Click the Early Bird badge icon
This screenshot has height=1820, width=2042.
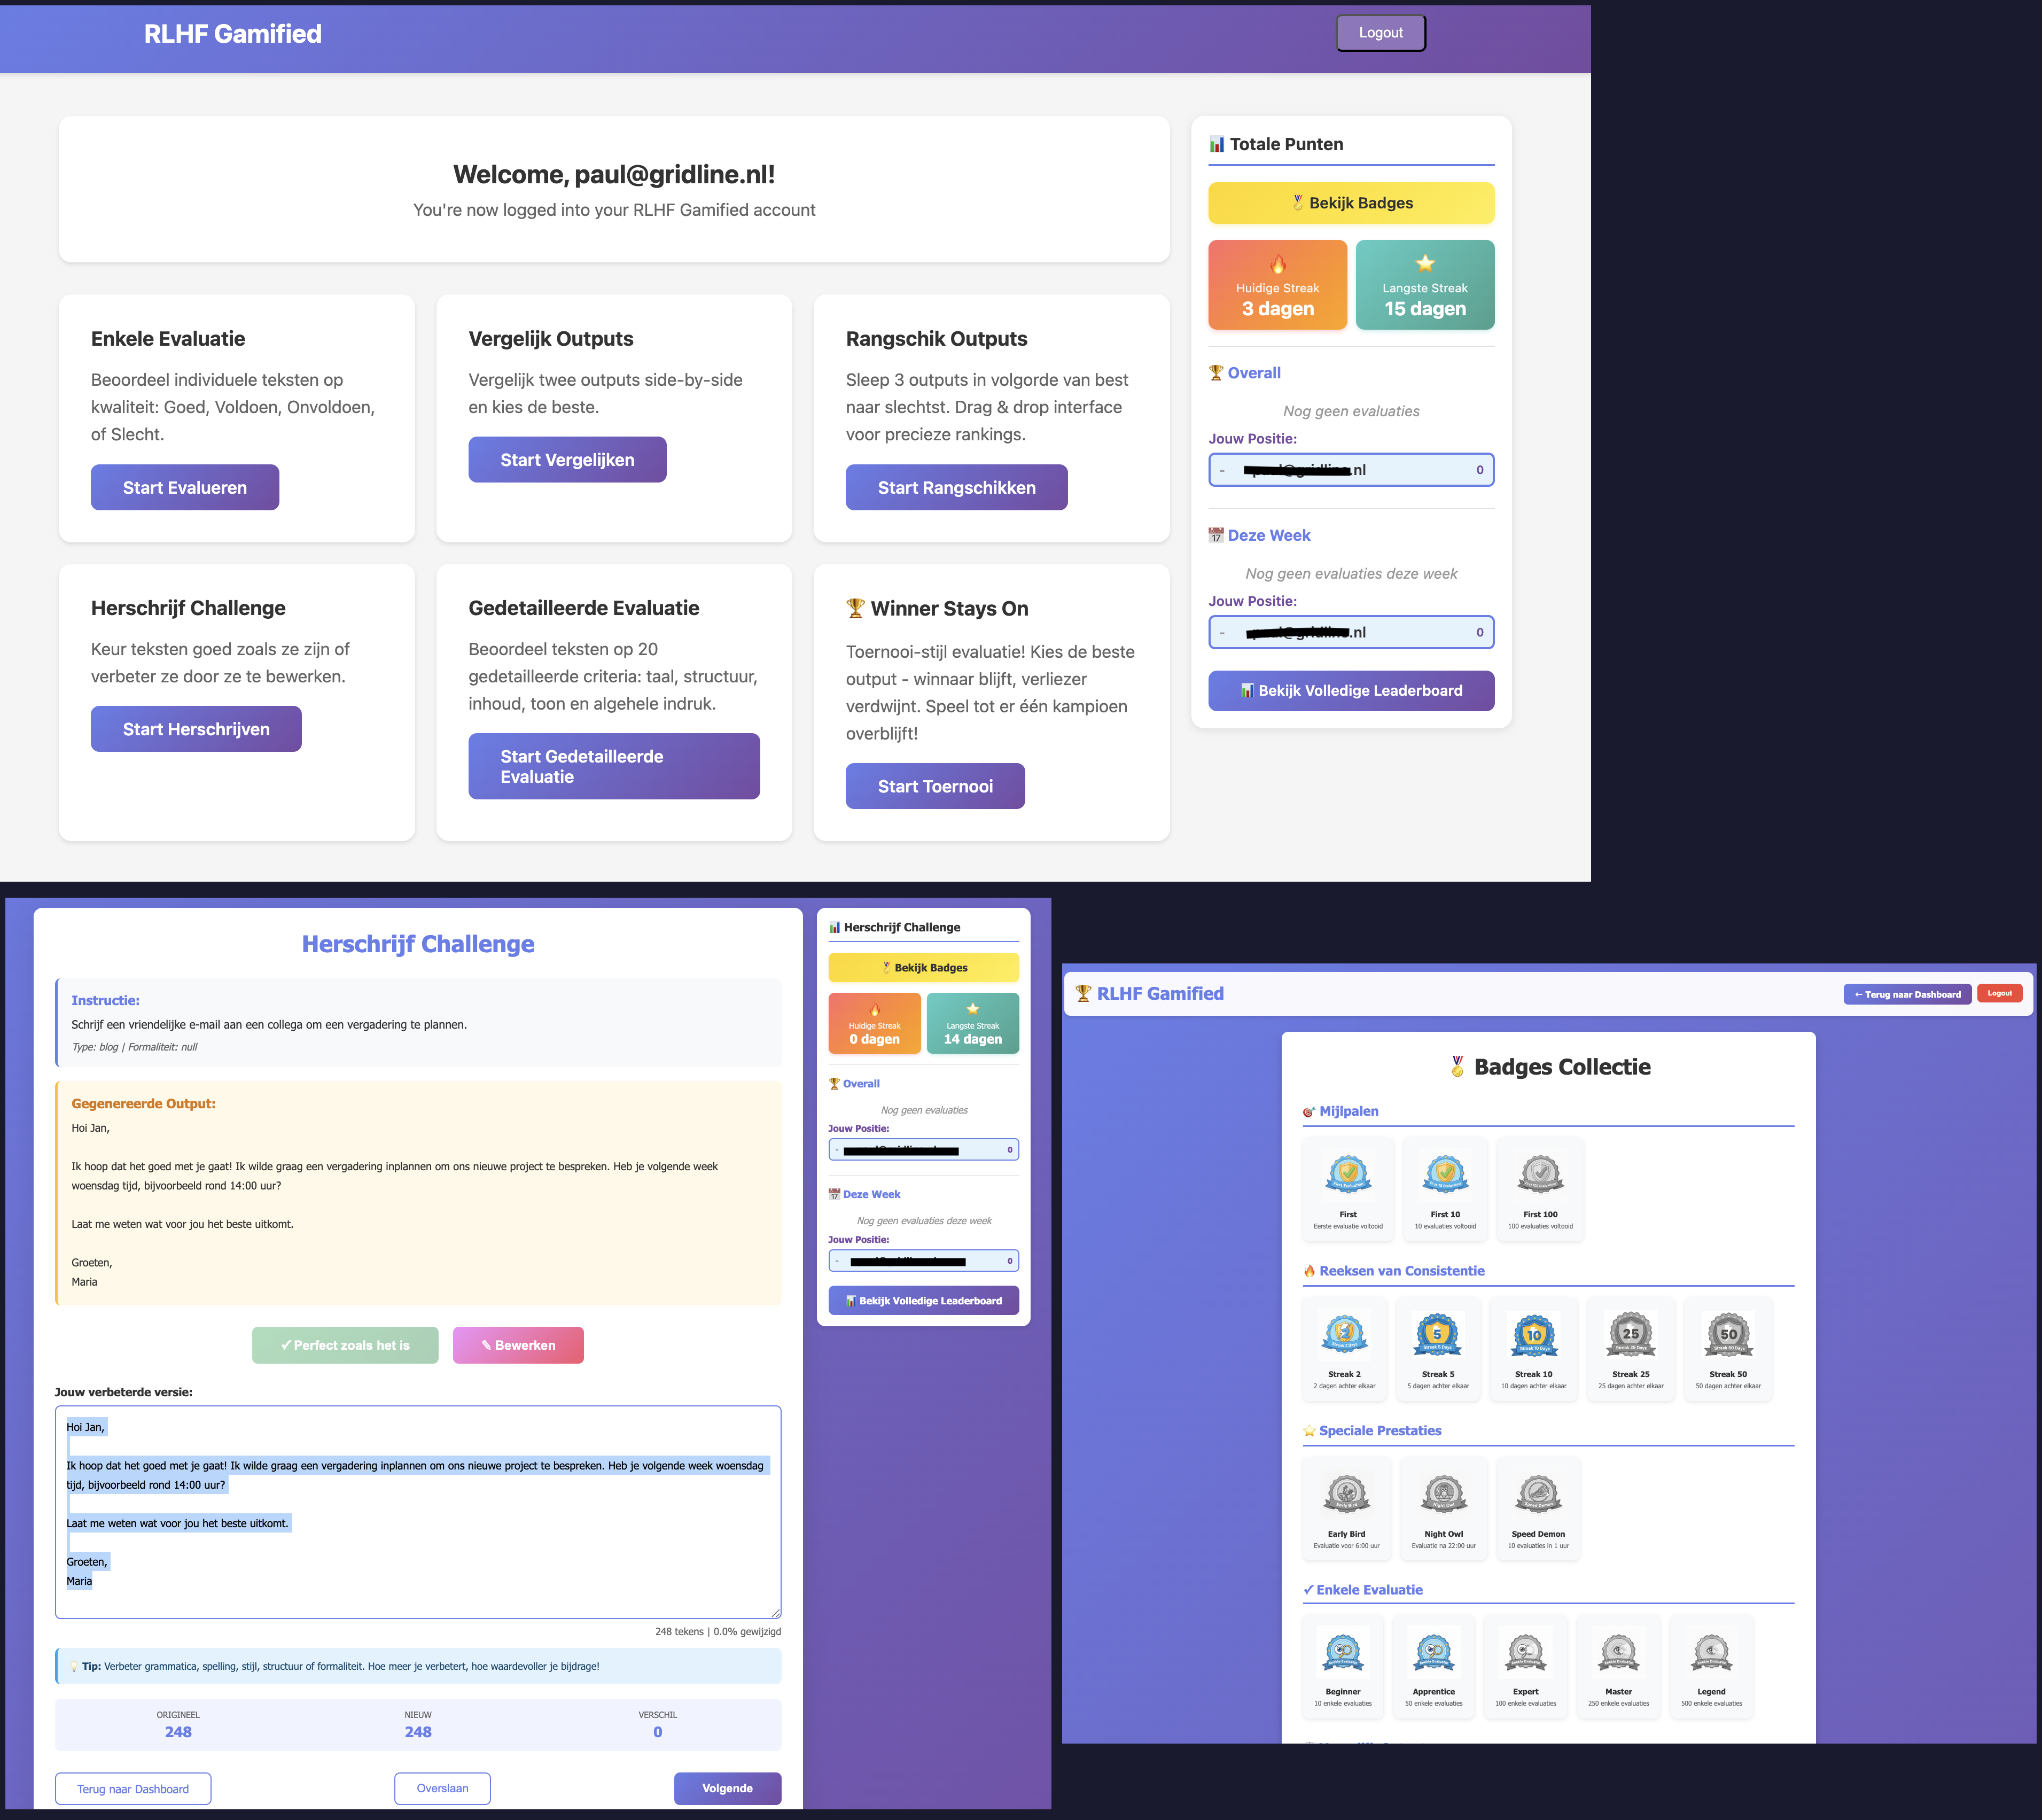[x=1346, y=1494]
